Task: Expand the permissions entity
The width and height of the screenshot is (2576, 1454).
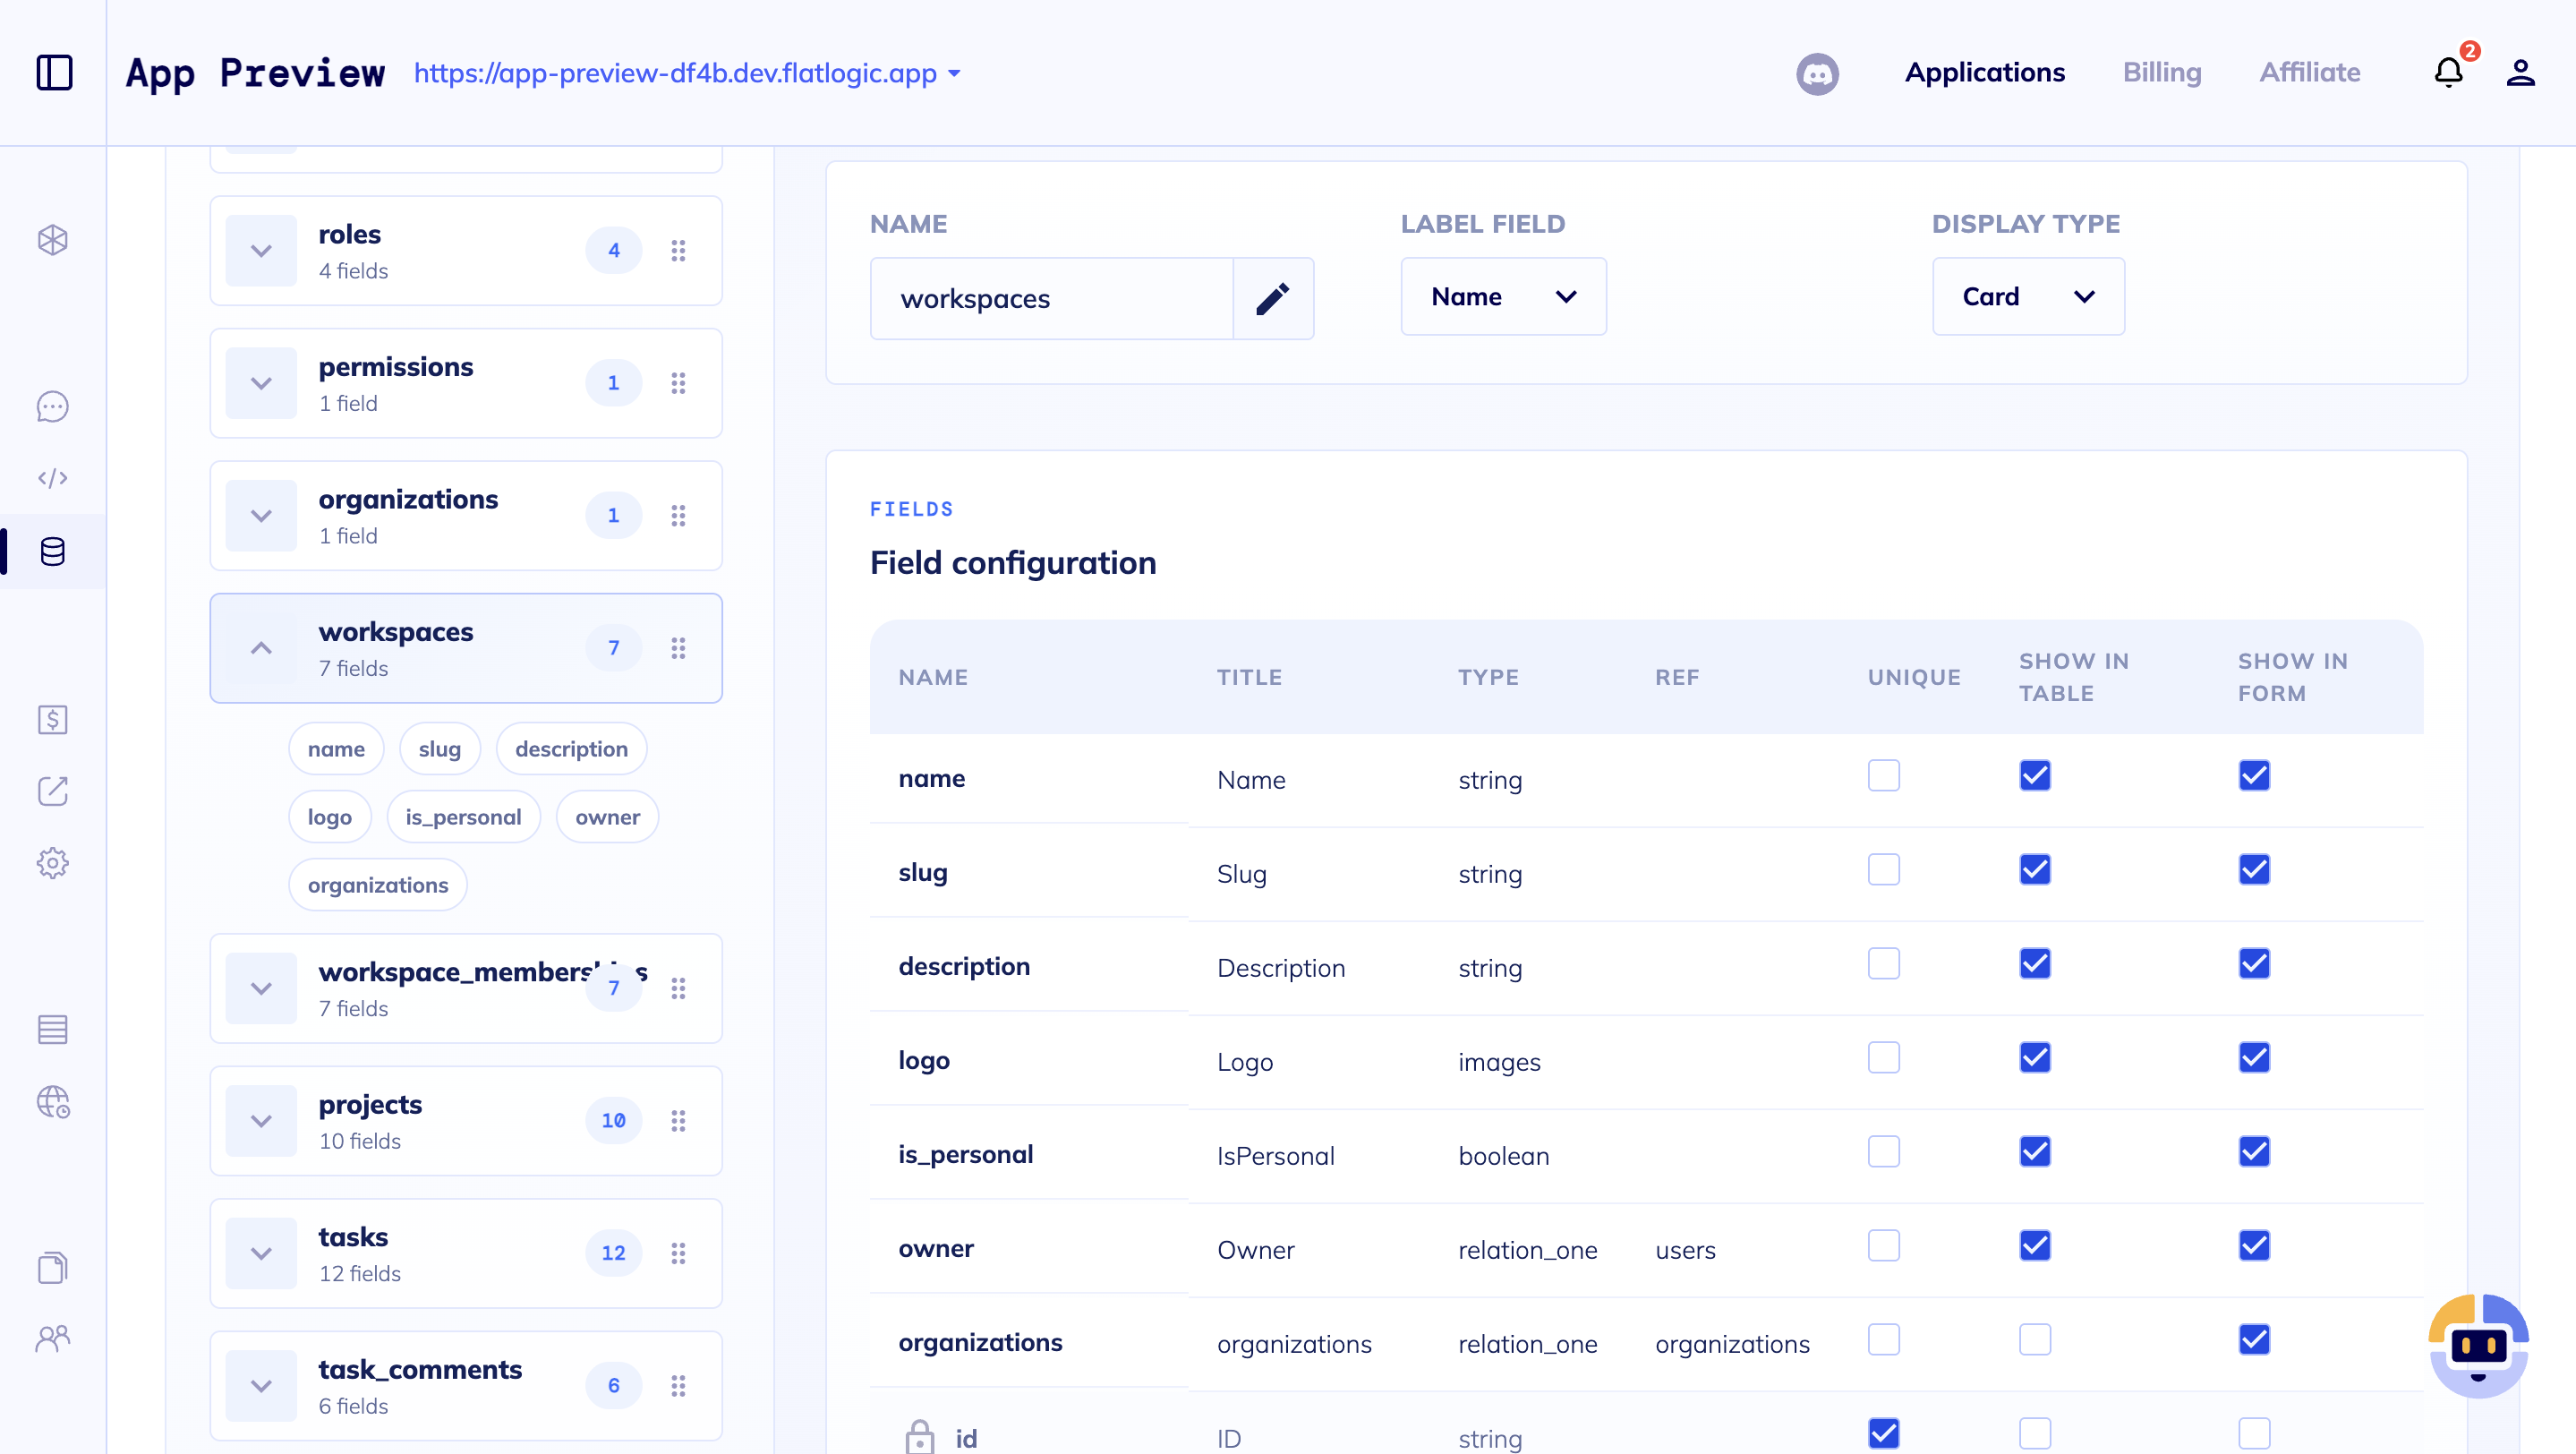Action: pos(261,383)
